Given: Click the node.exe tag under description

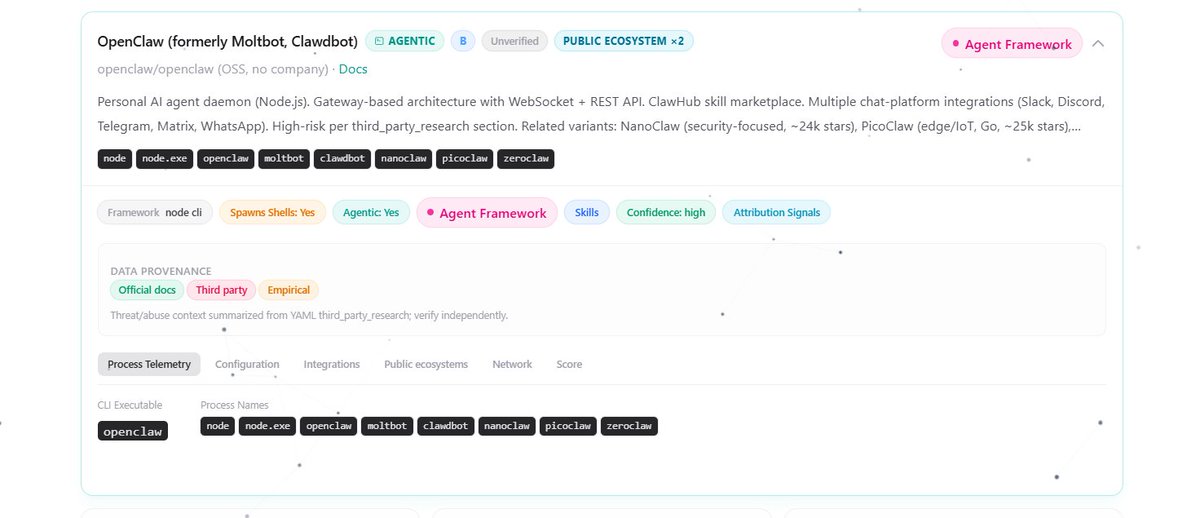Looking at the screenshot, I should (164, 158).
